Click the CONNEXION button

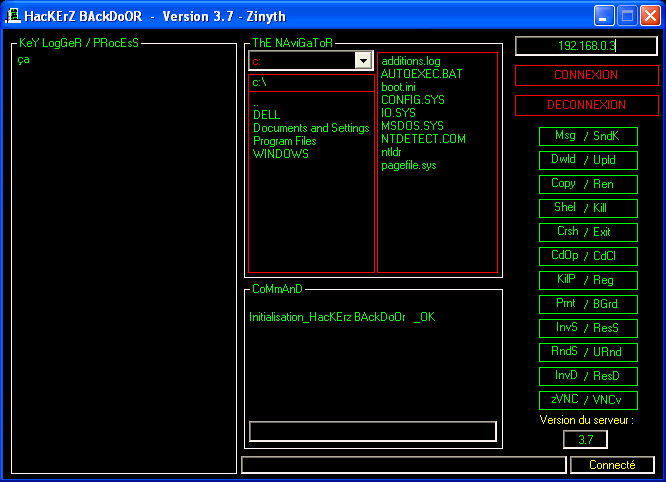tap(586, 75)
